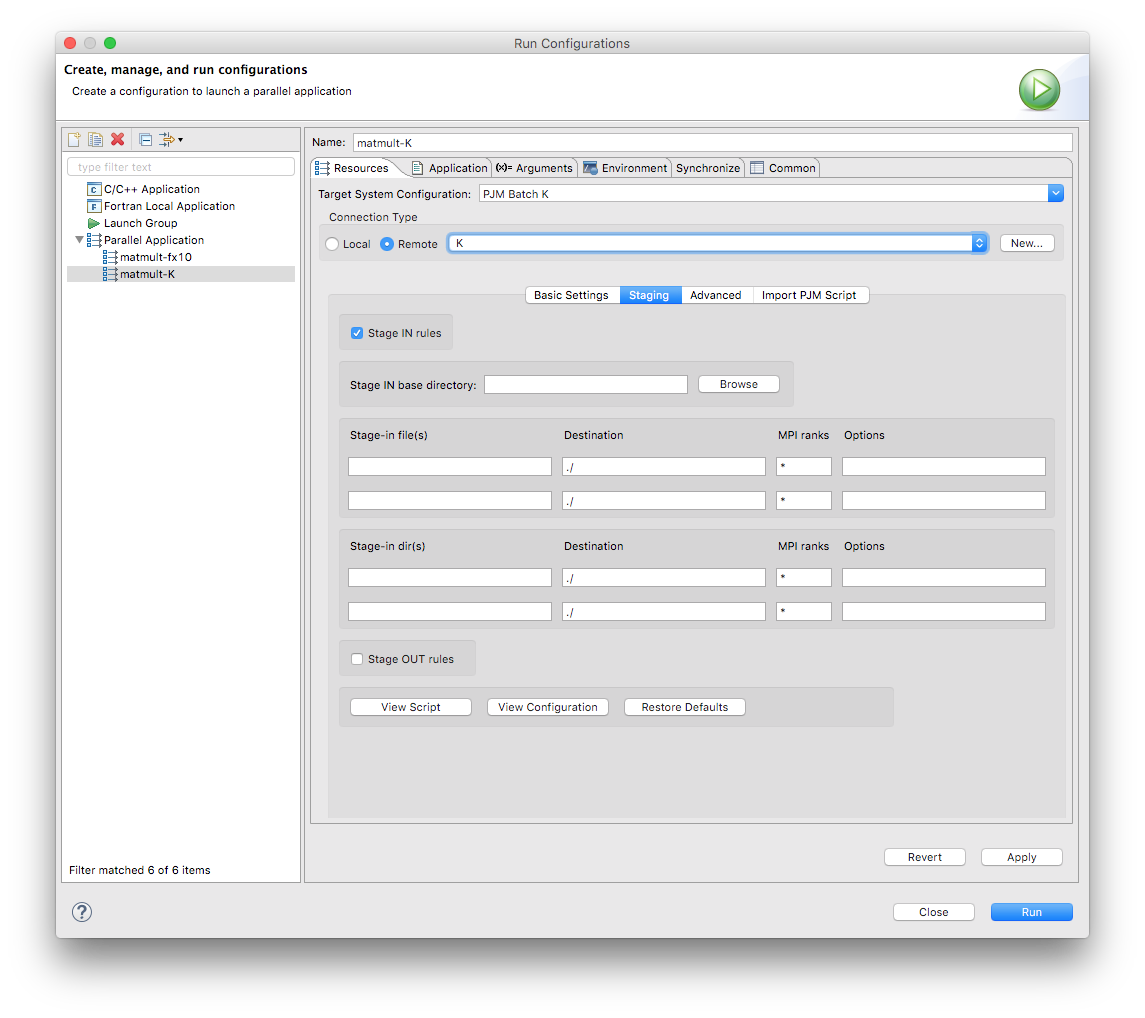
Task: Click the View Configuration button
Action: pyautogui.click(x=548, y=707)
